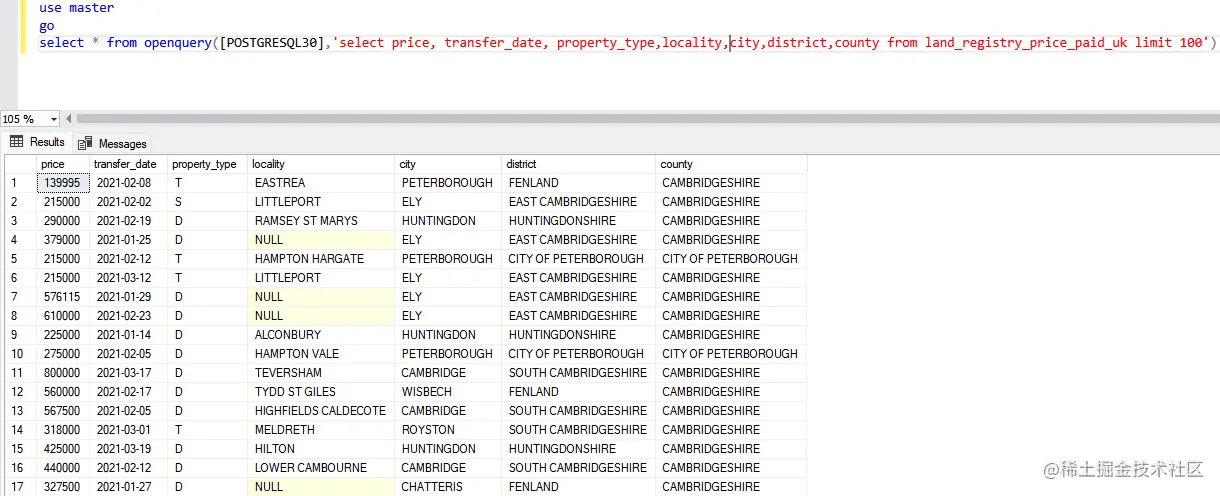This screenshot has height=496, width=1220.
Task: Click price cell 327500
Action: tap(63, 487)
